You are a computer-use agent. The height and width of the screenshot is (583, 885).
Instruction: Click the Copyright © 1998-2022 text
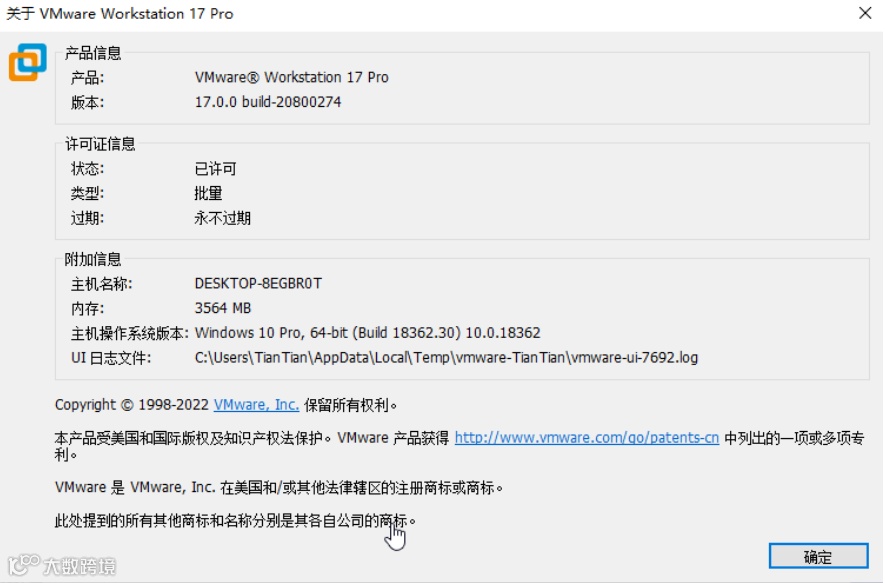[132, 405]
